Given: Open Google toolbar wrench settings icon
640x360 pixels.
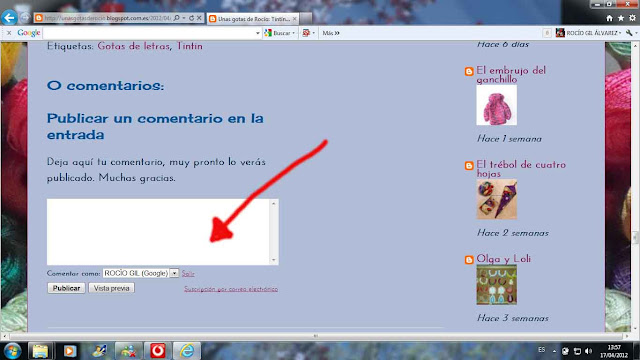Looking at the screenshot, I should (x=629, y=33).
